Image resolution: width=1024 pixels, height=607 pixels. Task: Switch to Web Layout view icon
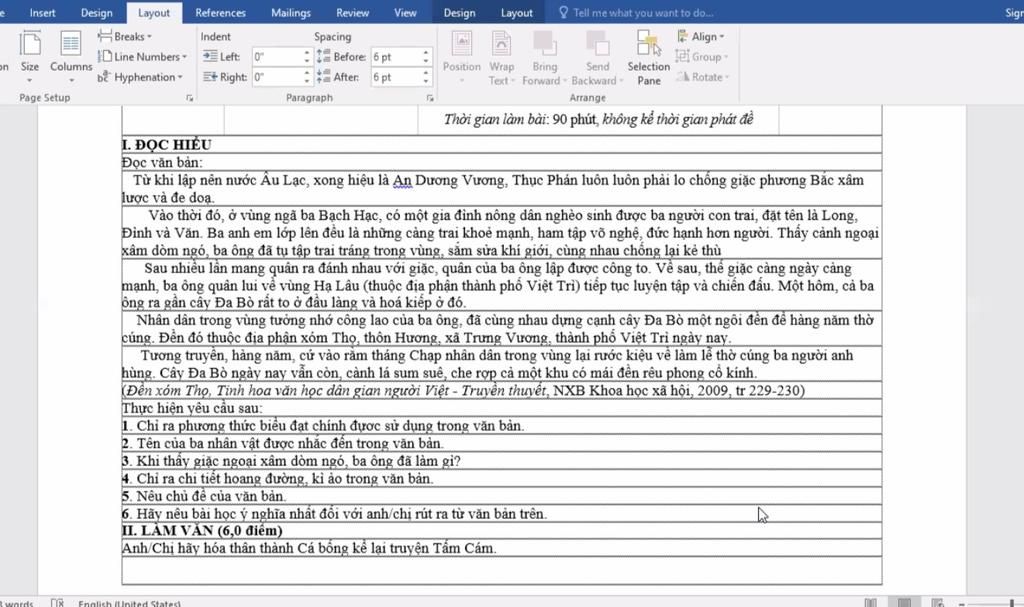938,603
